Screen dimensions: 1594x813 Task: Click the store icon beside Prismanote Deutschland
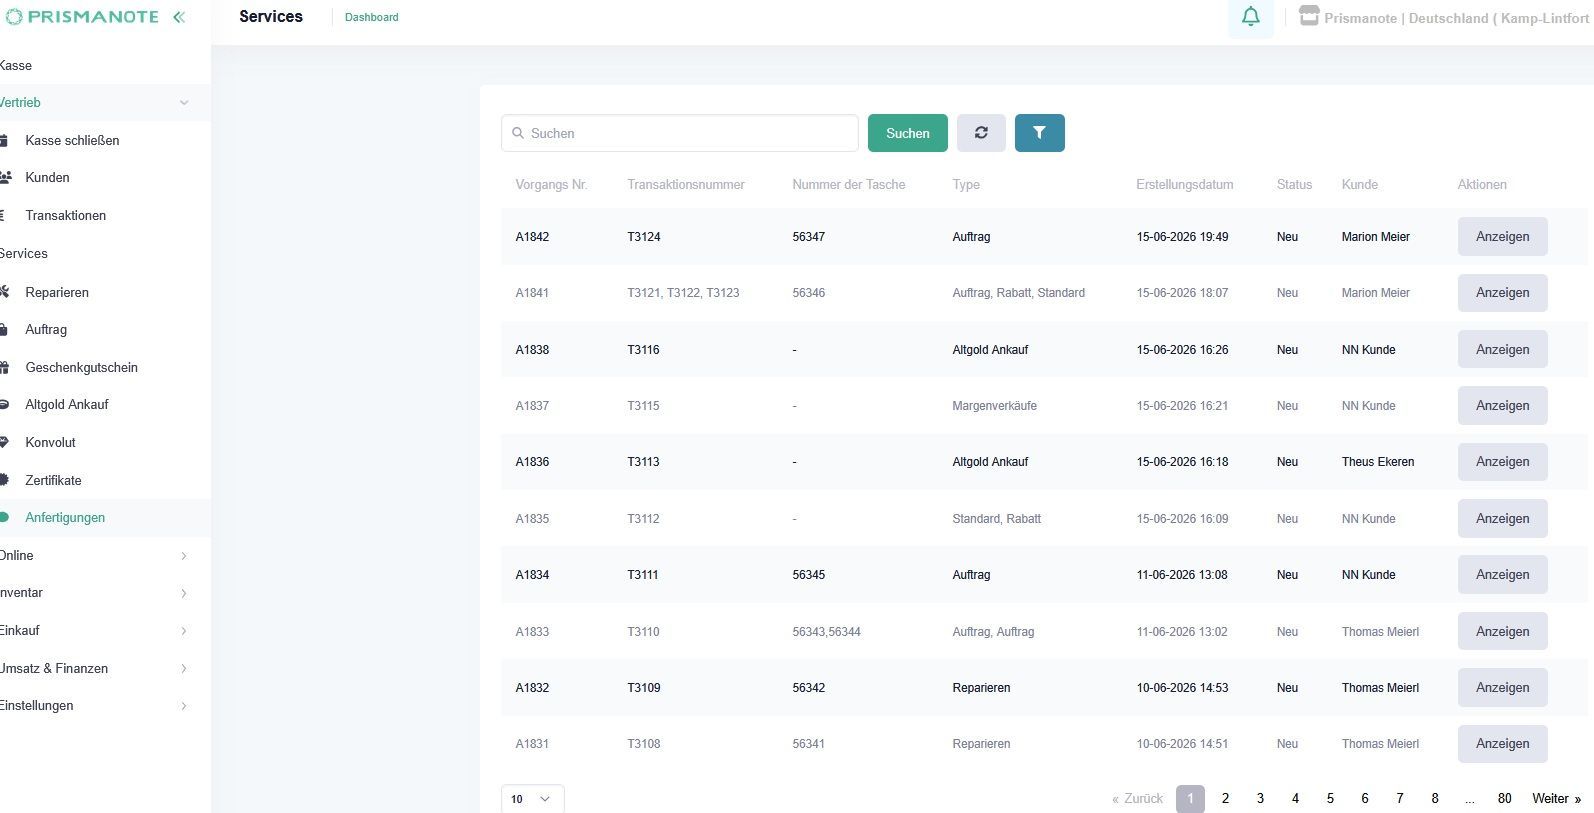[1309, 16]
